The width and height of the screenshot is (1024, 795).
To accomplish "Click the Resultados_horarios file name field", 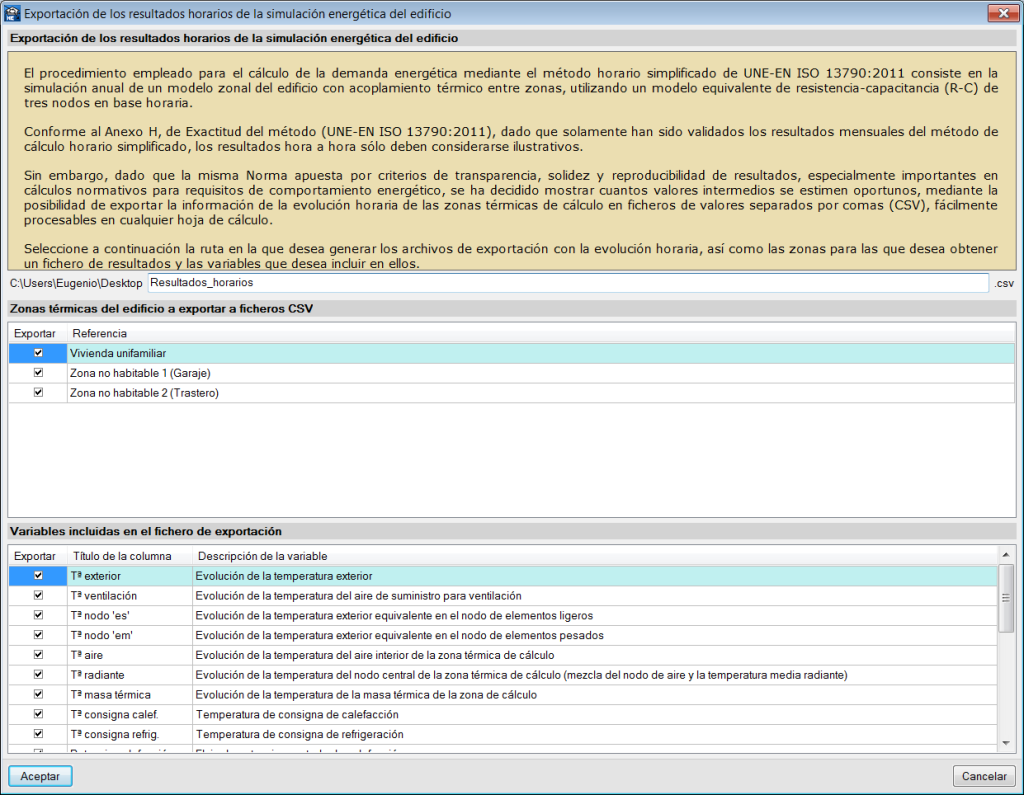I will (568, 283).
